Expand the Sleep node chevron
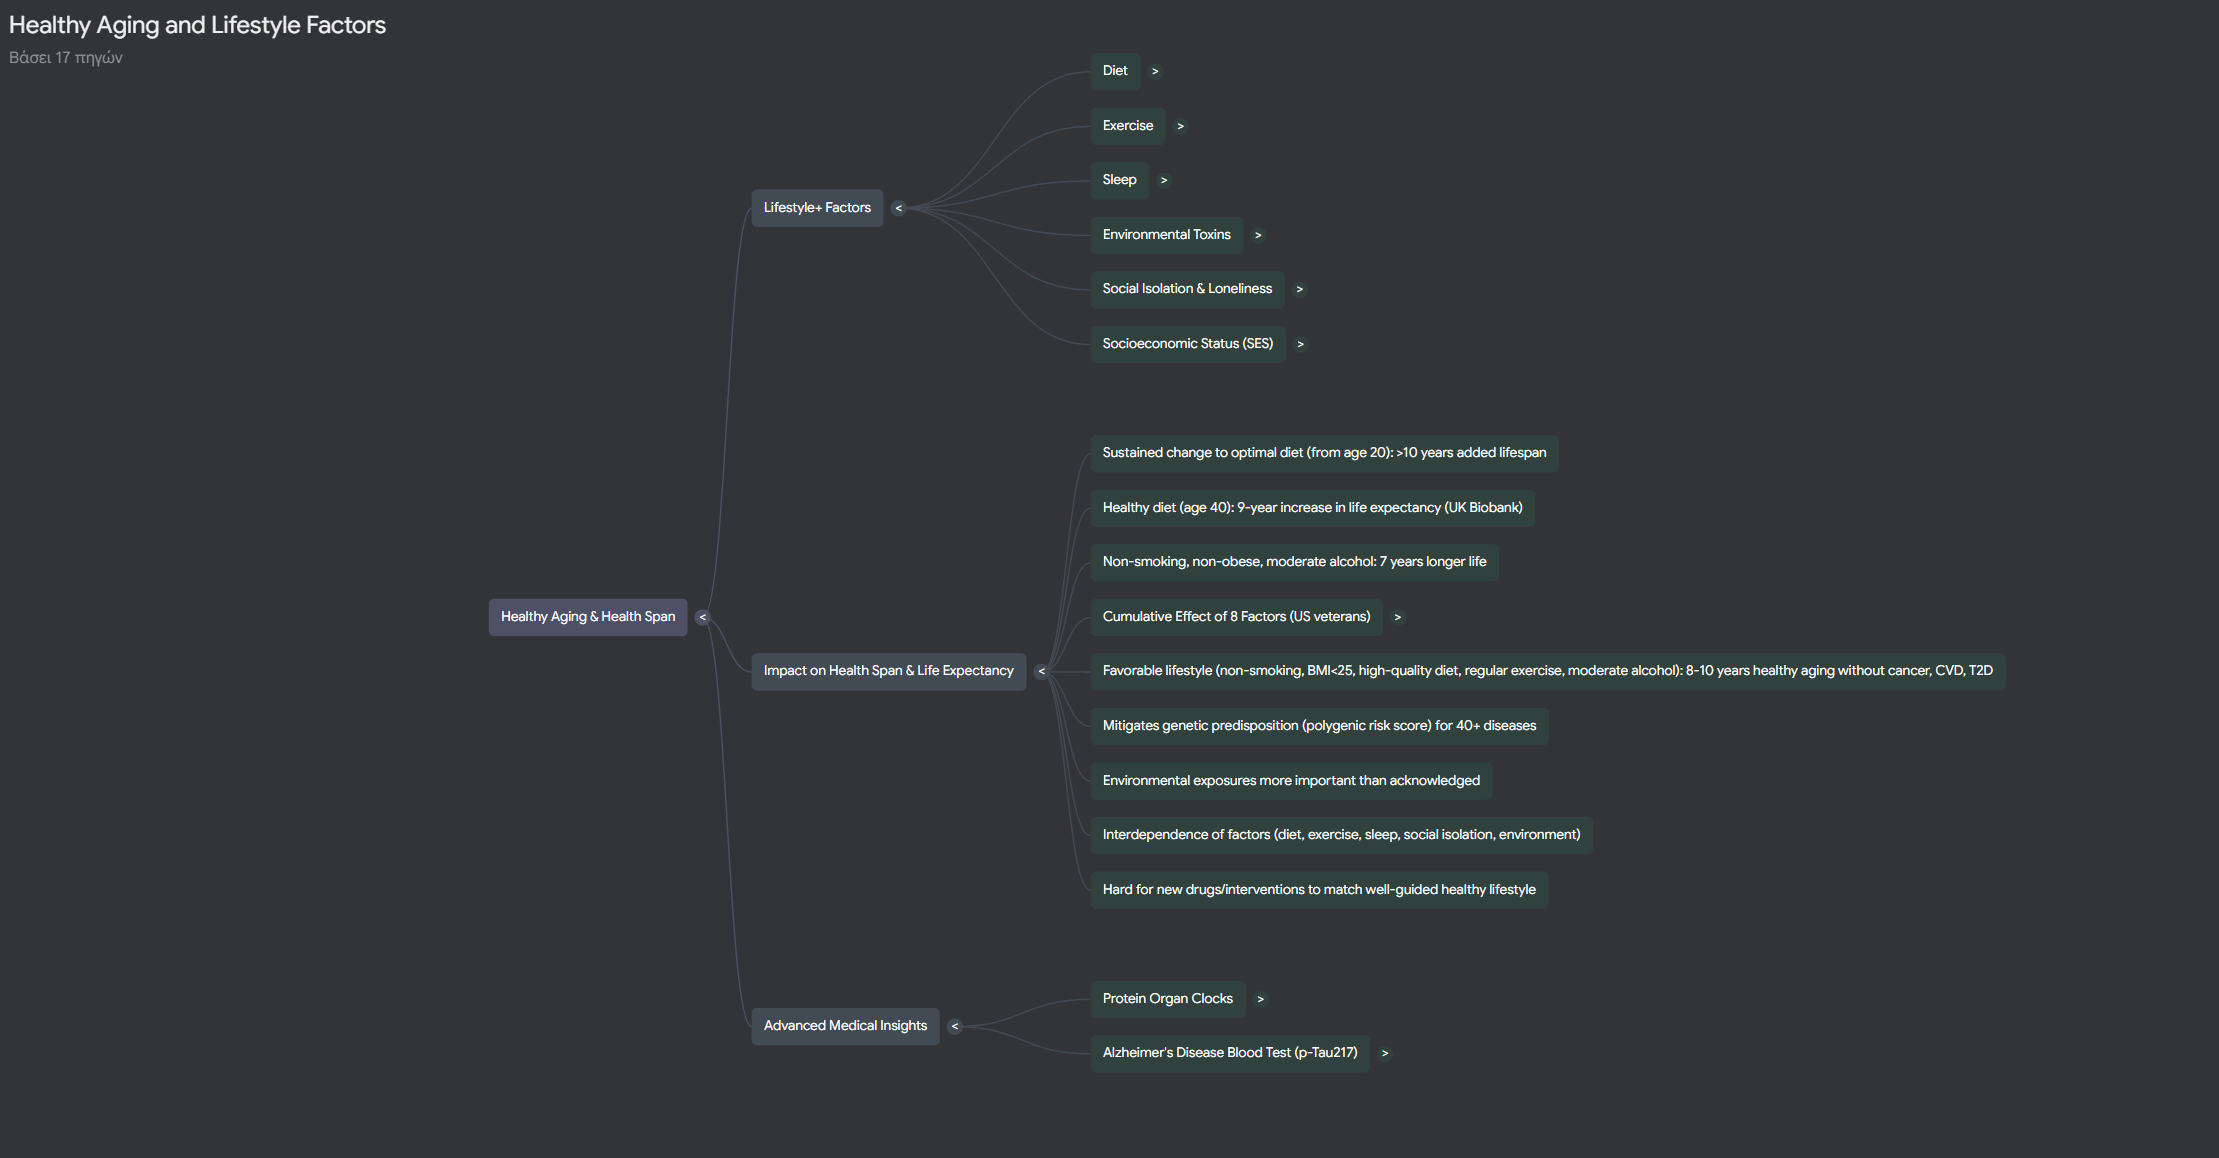 click(x=1164, y=180)
